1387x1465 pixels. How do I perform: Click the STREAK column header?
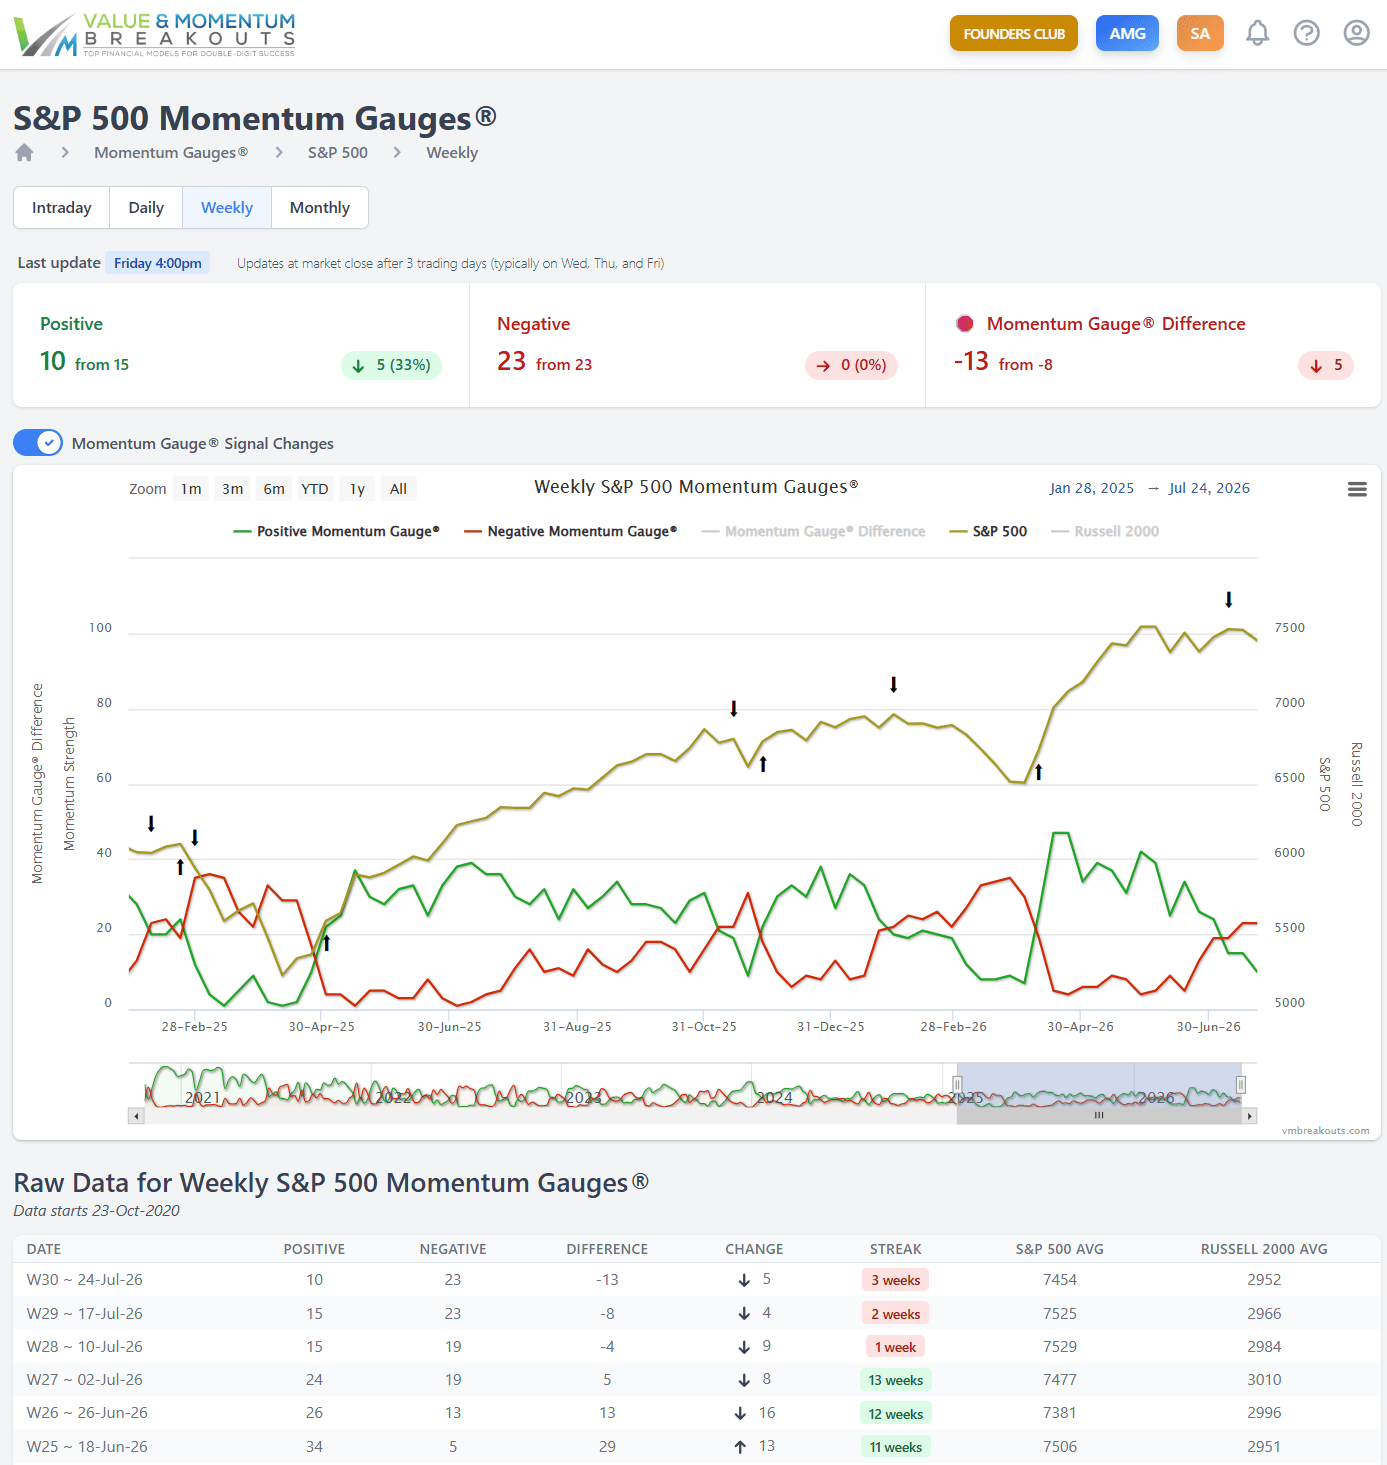(x=896, y=1249)
